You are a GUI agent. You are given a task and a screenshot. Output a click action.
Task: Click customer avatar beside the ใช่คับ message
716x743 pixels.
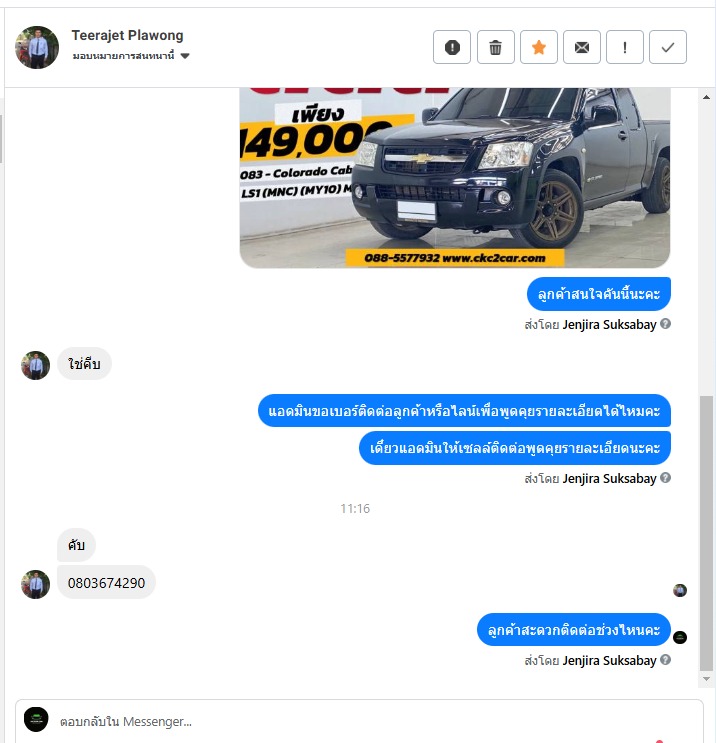pos(36,365)
